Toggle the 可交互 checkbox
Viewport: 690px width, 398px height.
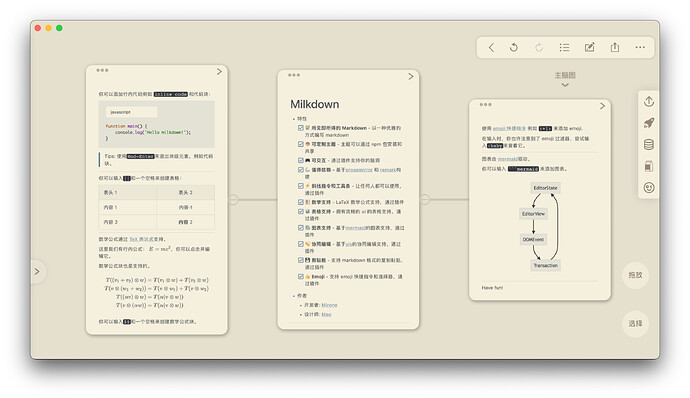pyautogui.click(x=301, y=160)
